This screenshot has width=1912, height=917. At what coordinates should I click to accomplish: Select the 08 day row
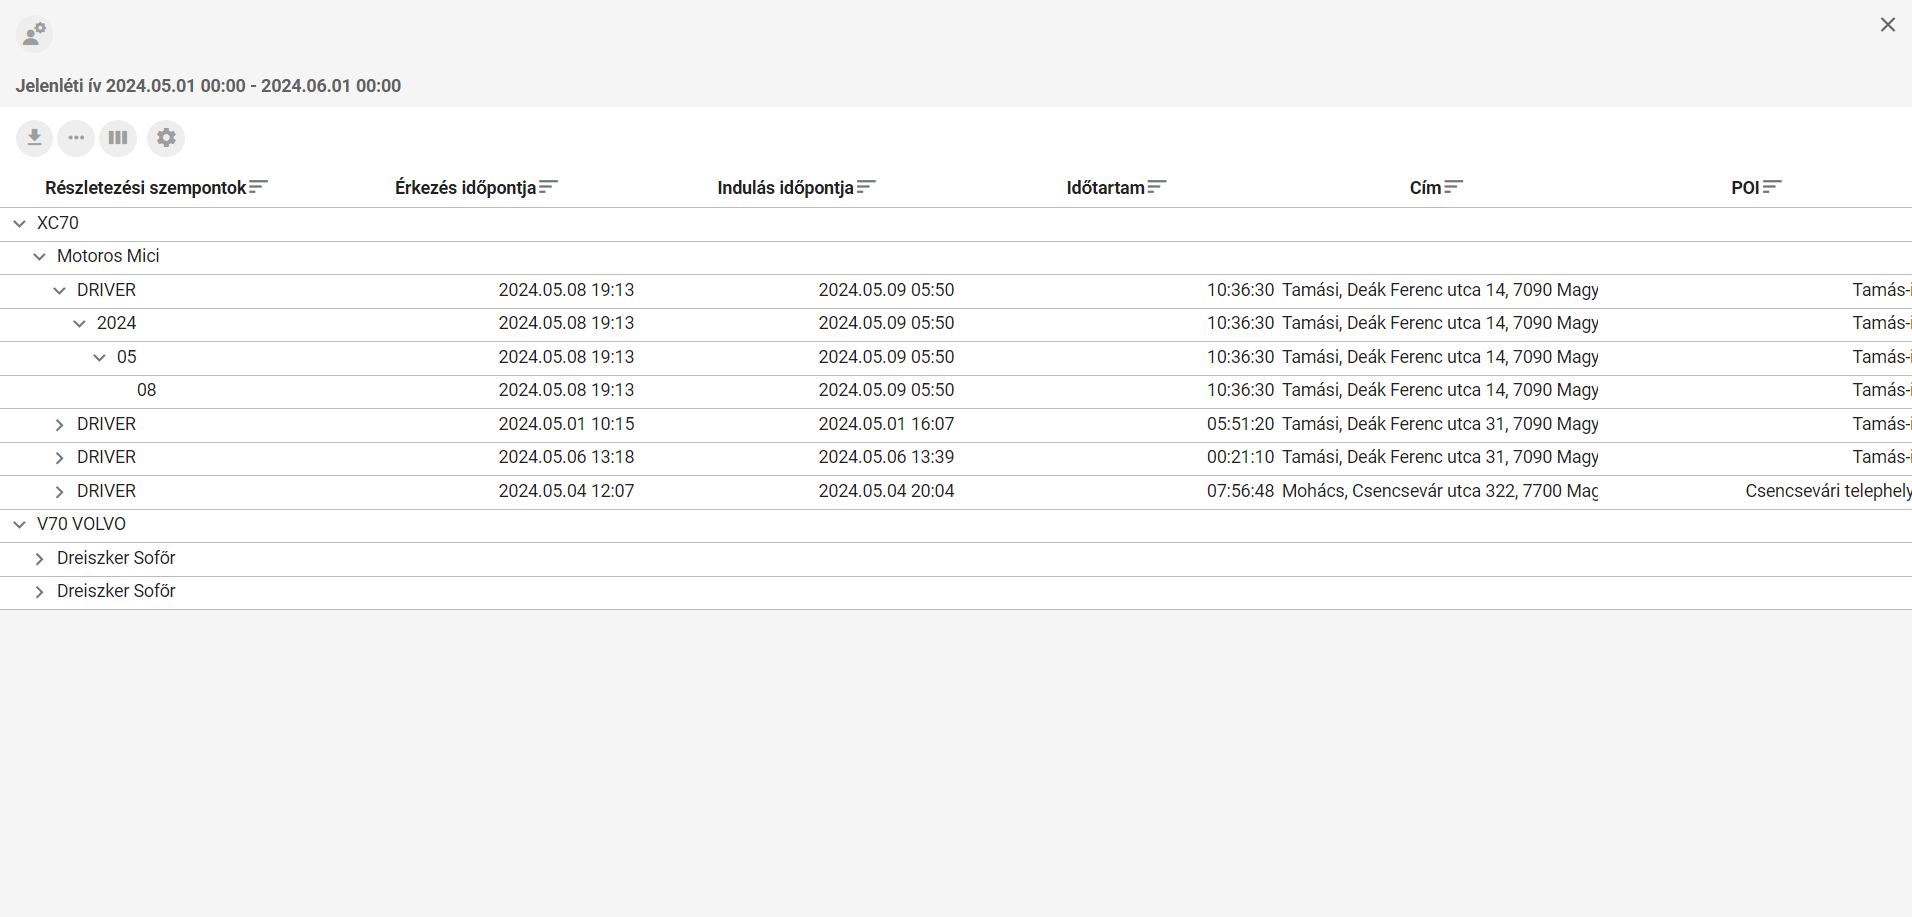(x=147, y=391)
